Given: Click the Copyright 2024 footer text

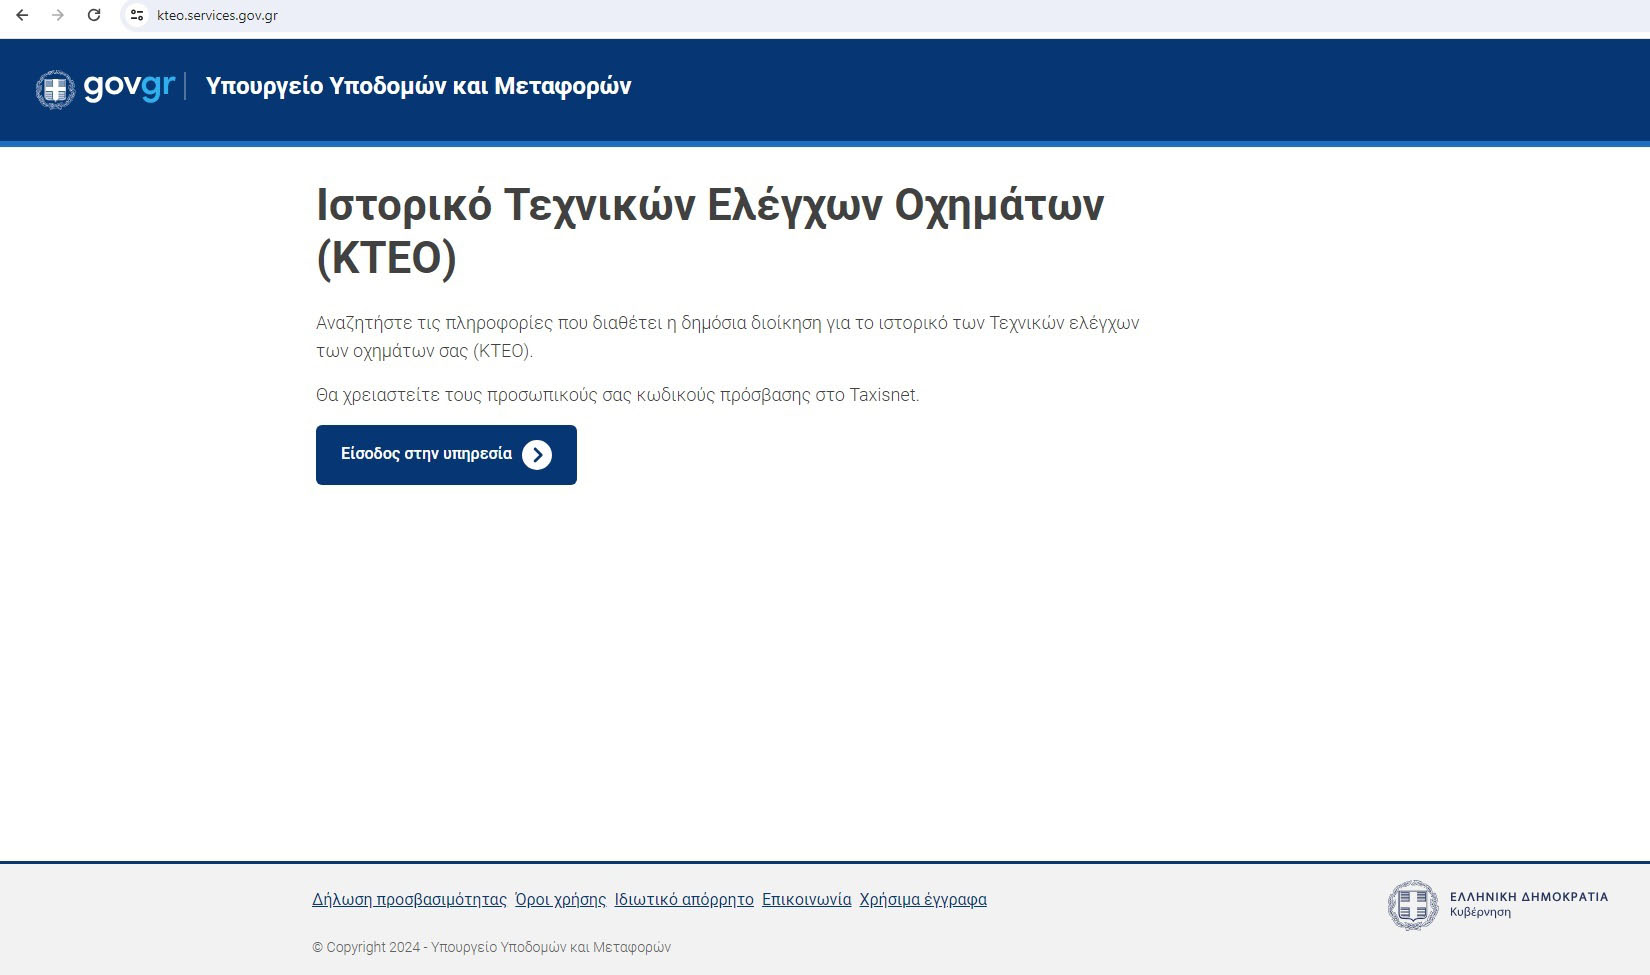Looking at the screenshot, I should pos(491,947).
